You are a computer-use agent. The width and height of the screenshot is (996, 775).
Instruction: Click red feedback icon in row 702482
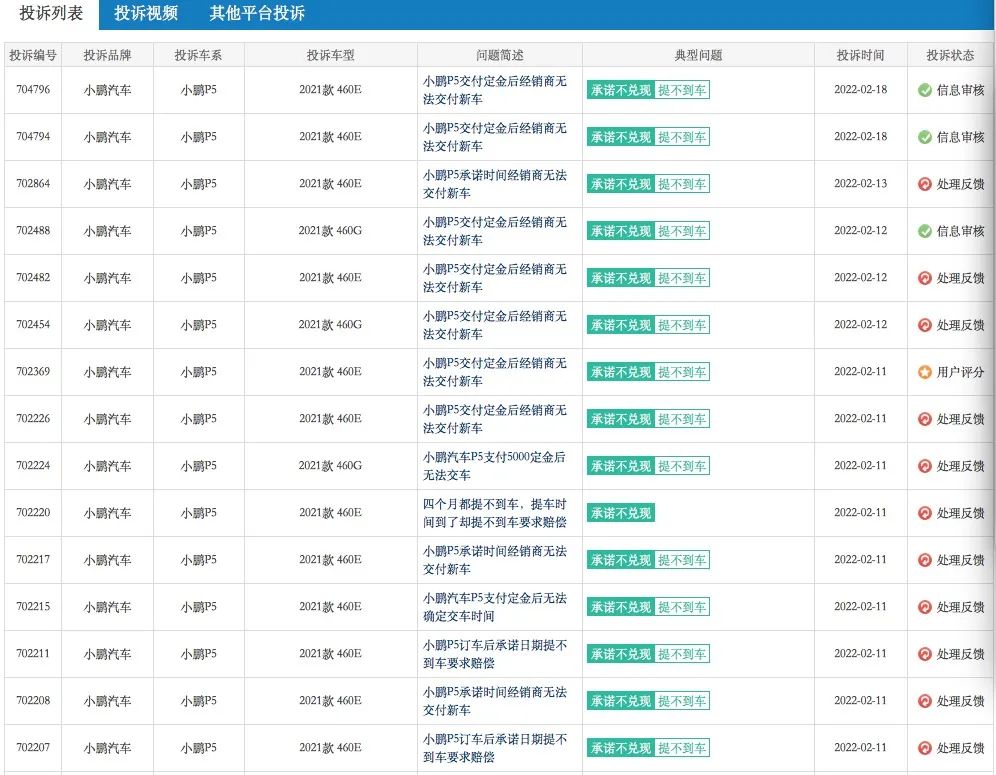pyautogui.click(x=925, y=278)
